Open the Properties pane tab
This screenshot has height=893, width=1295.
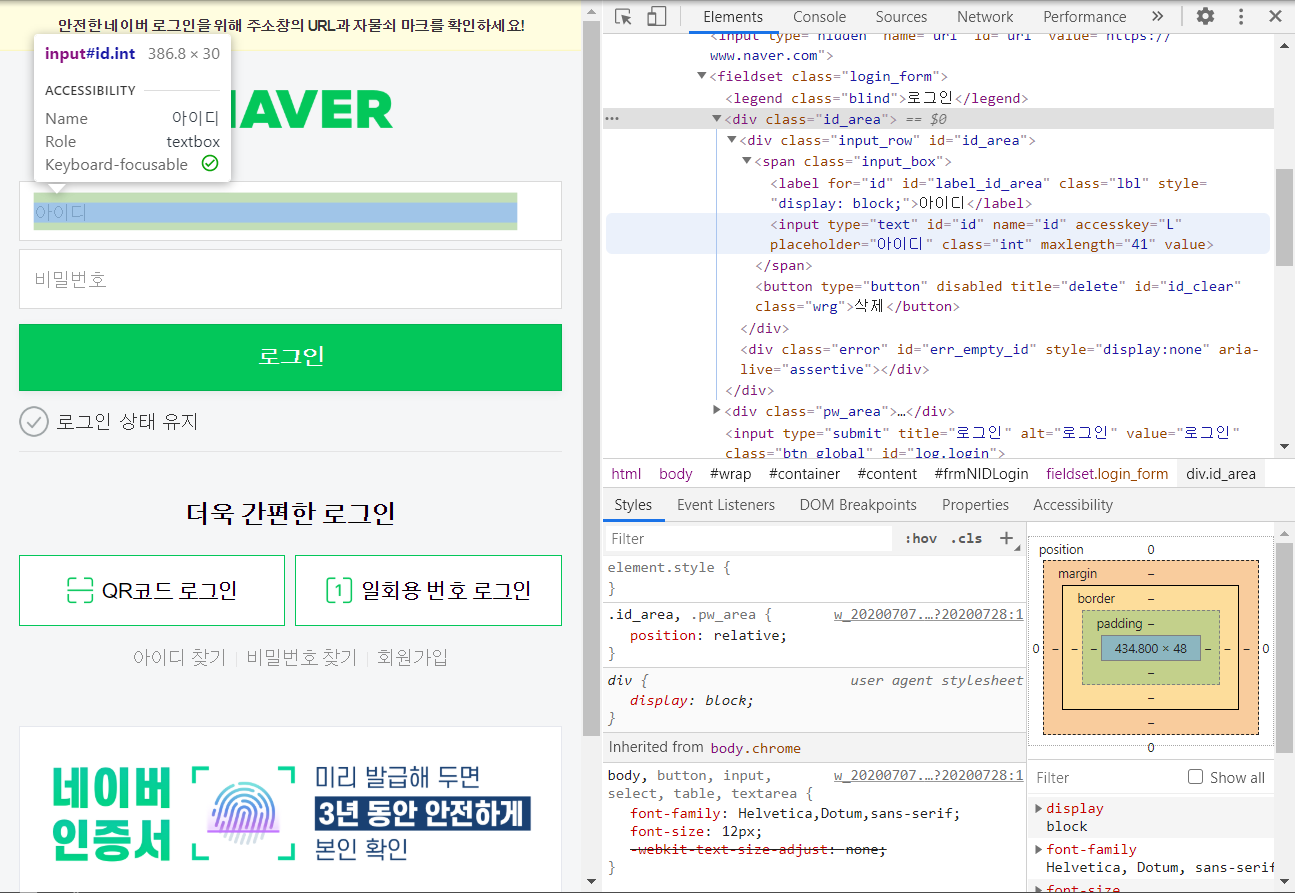tap(975, 505)
